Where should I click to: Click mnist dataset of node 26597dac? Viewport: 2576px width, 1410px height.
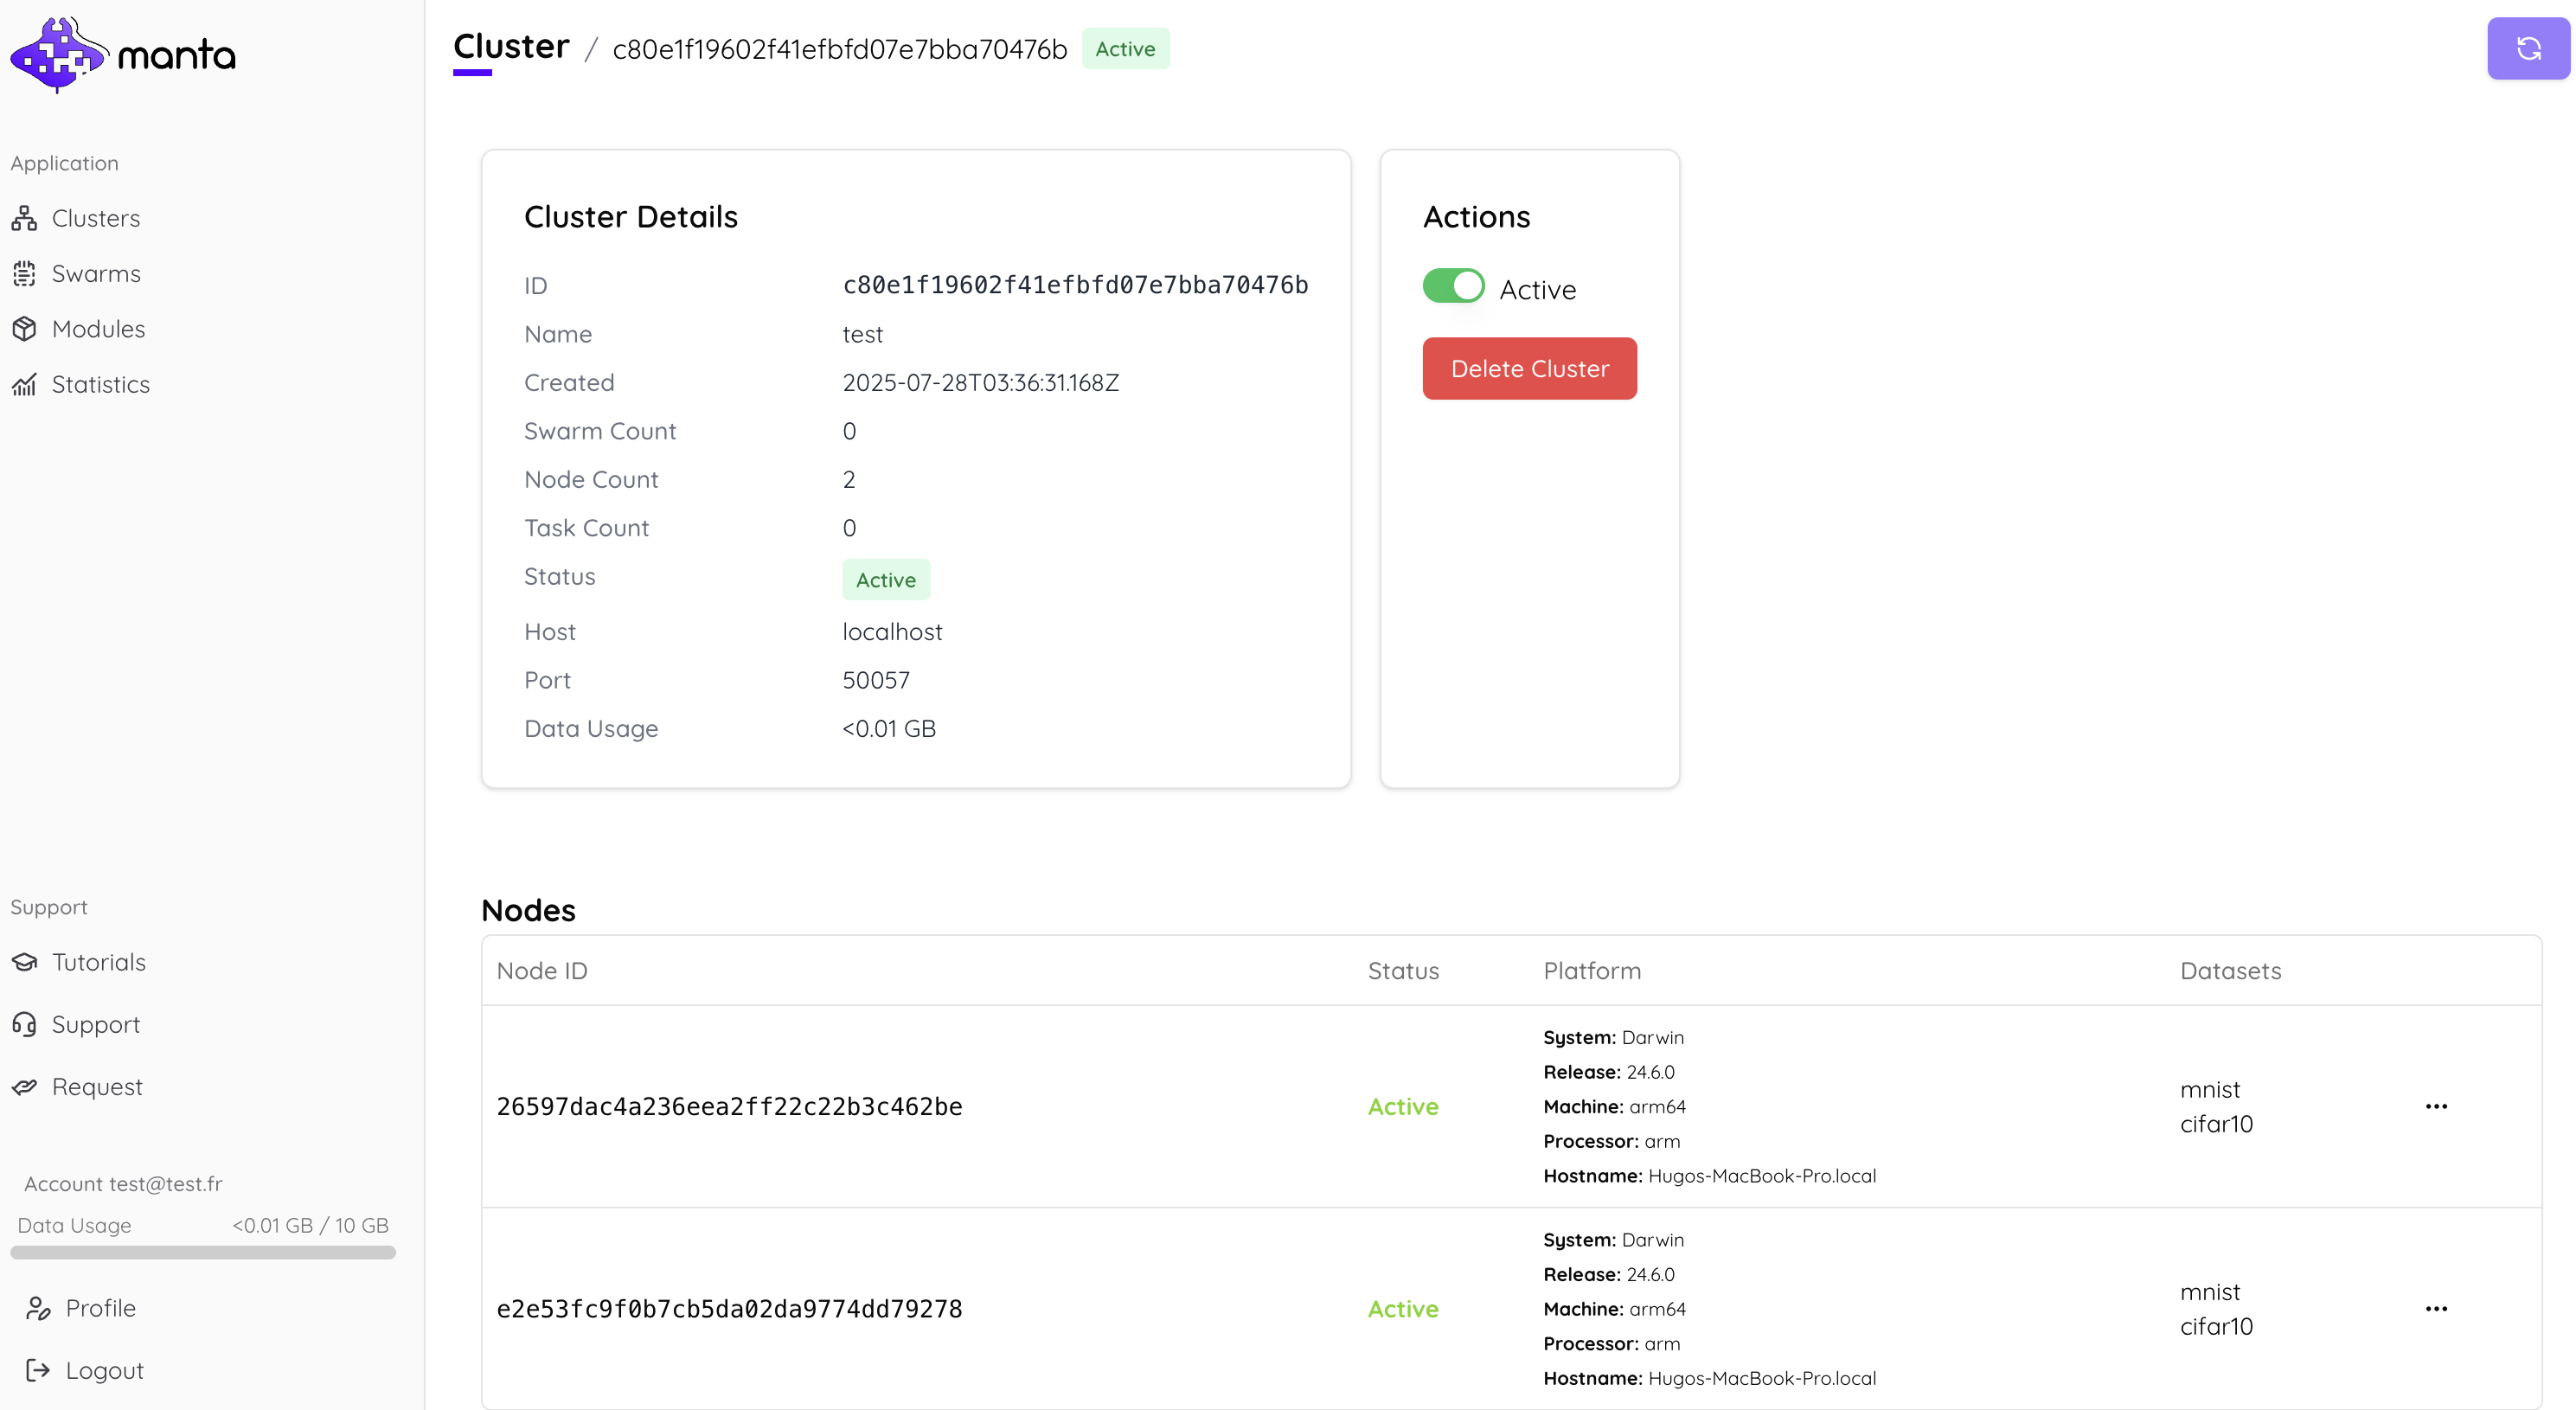pyautogui.click(x=2209, y=1090)
